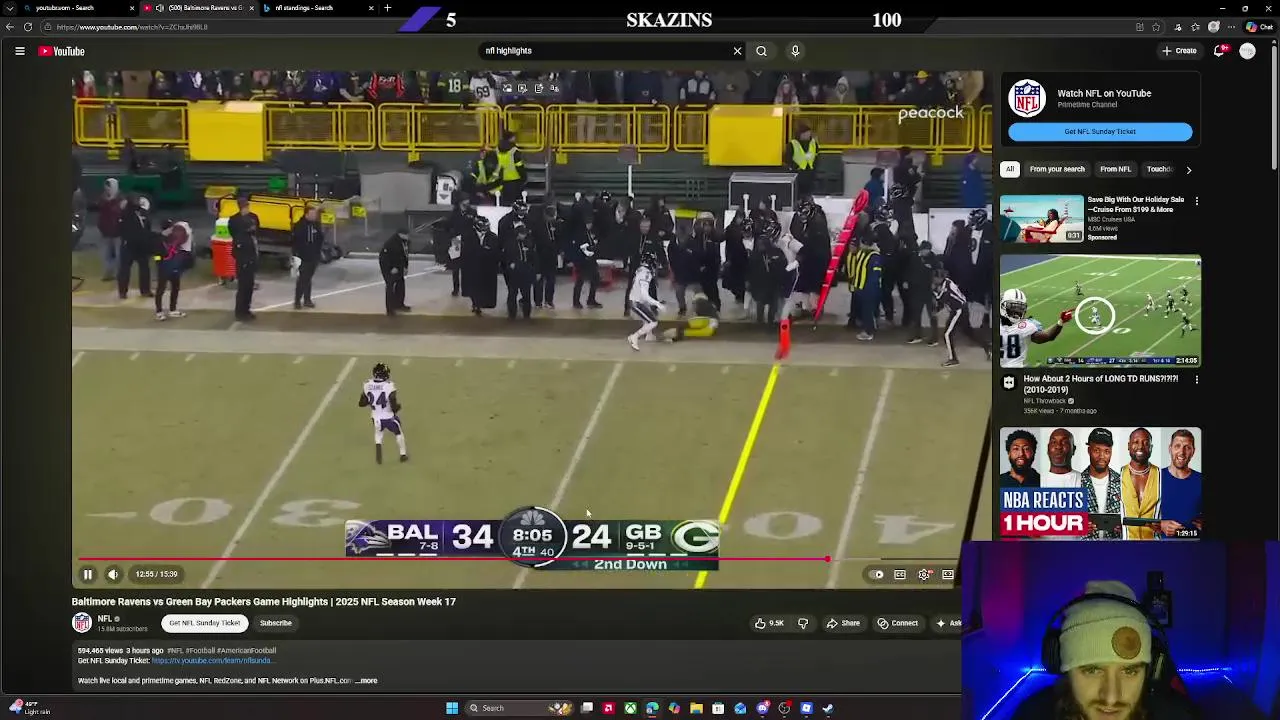
Task: Open Microsoft Store from taskbar
Action: (718, 708)
